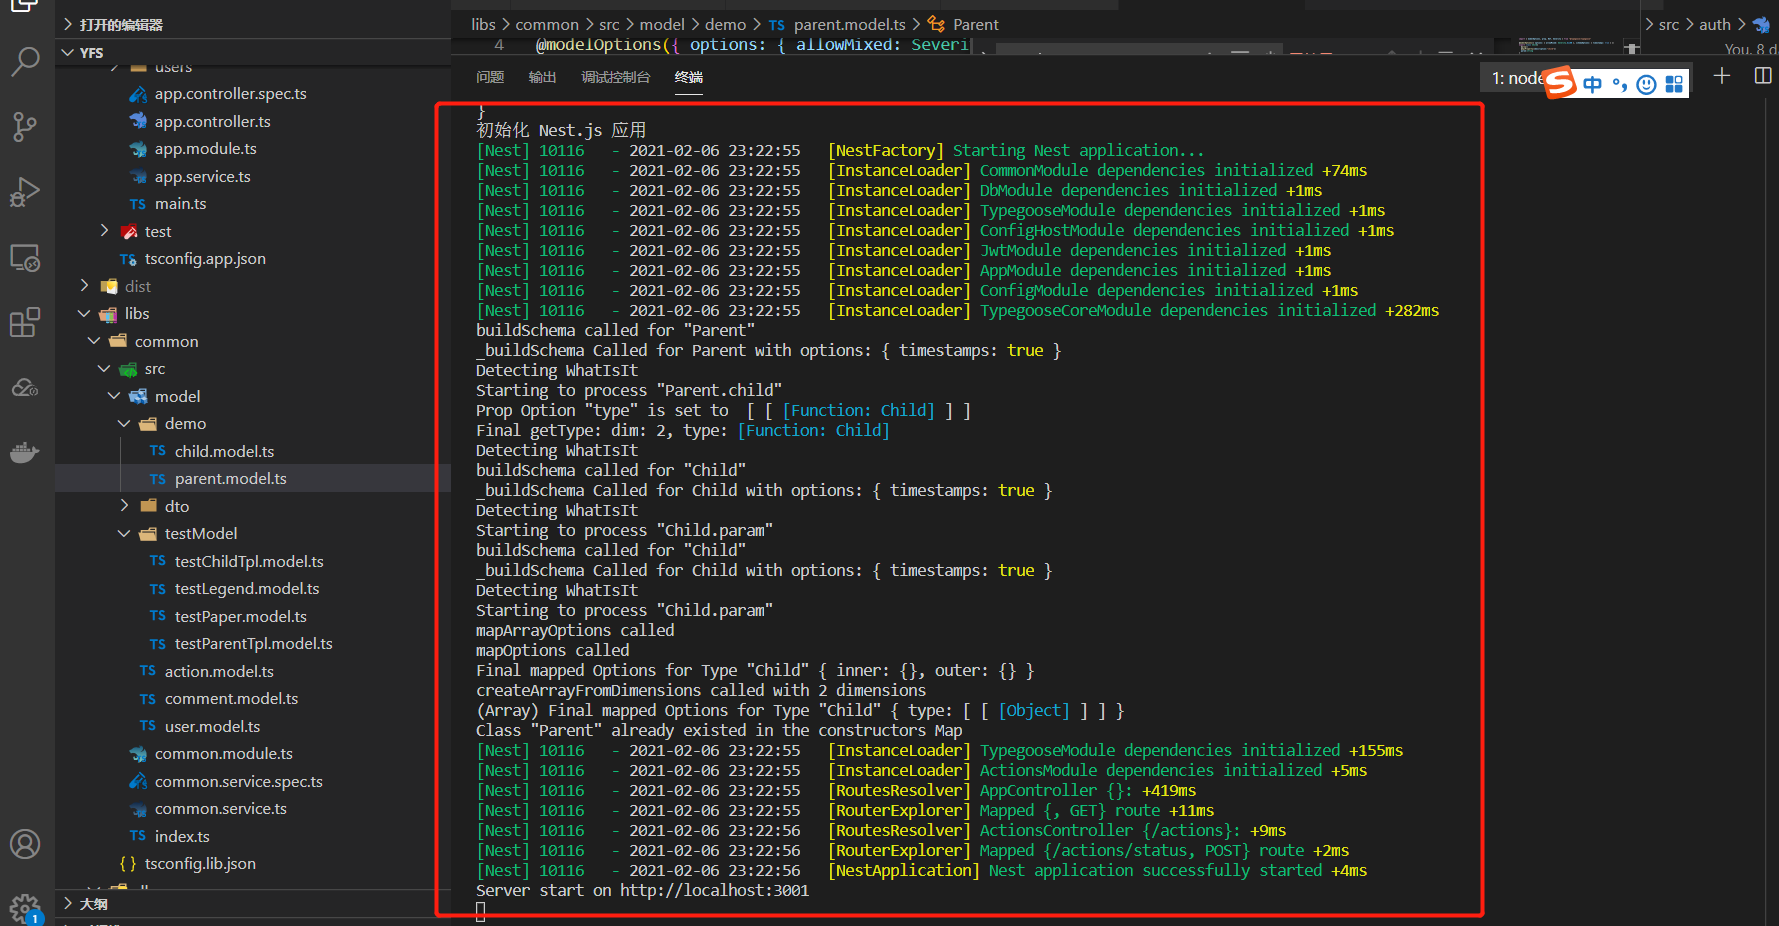
Task: Create a new terminal with the plus icon
Action: (1722, 75)
